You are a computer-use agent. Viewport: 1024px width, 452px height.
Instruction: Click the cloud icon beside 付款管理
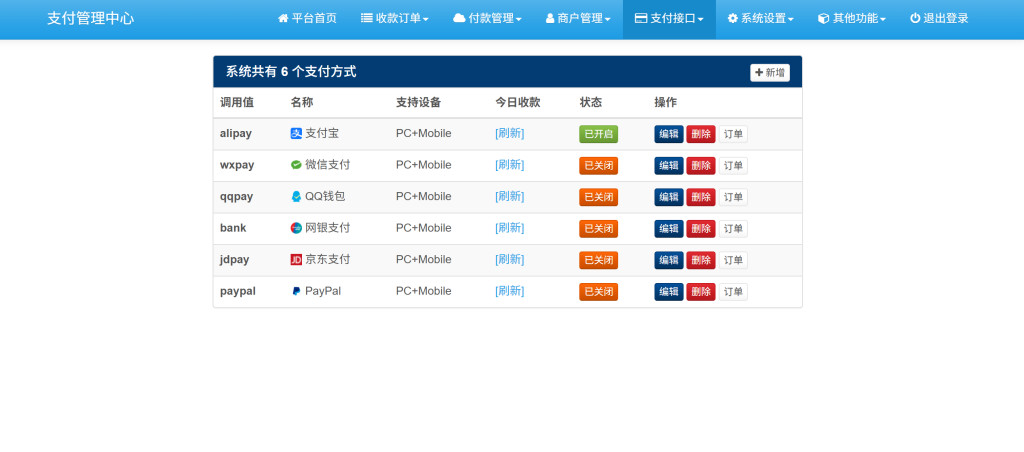(x=459, y=18)
